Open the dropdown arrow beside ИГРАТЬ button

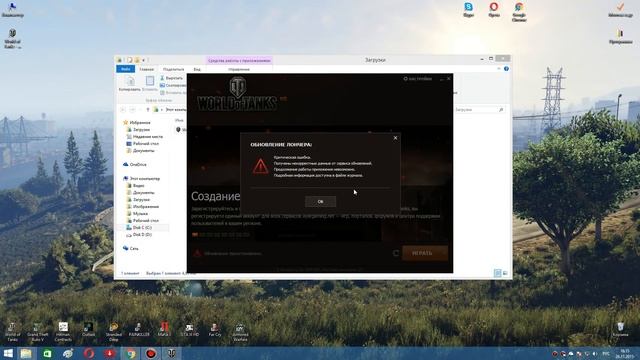pyautogui.click(x=444, y=253)
